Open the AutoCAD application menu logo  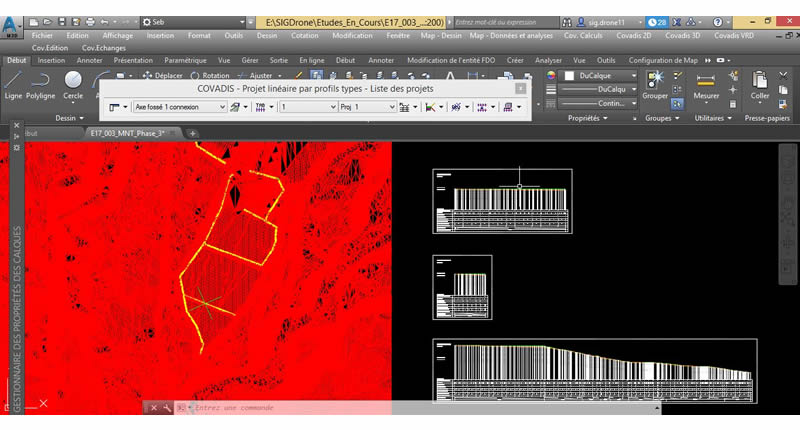tap(10, 26)
